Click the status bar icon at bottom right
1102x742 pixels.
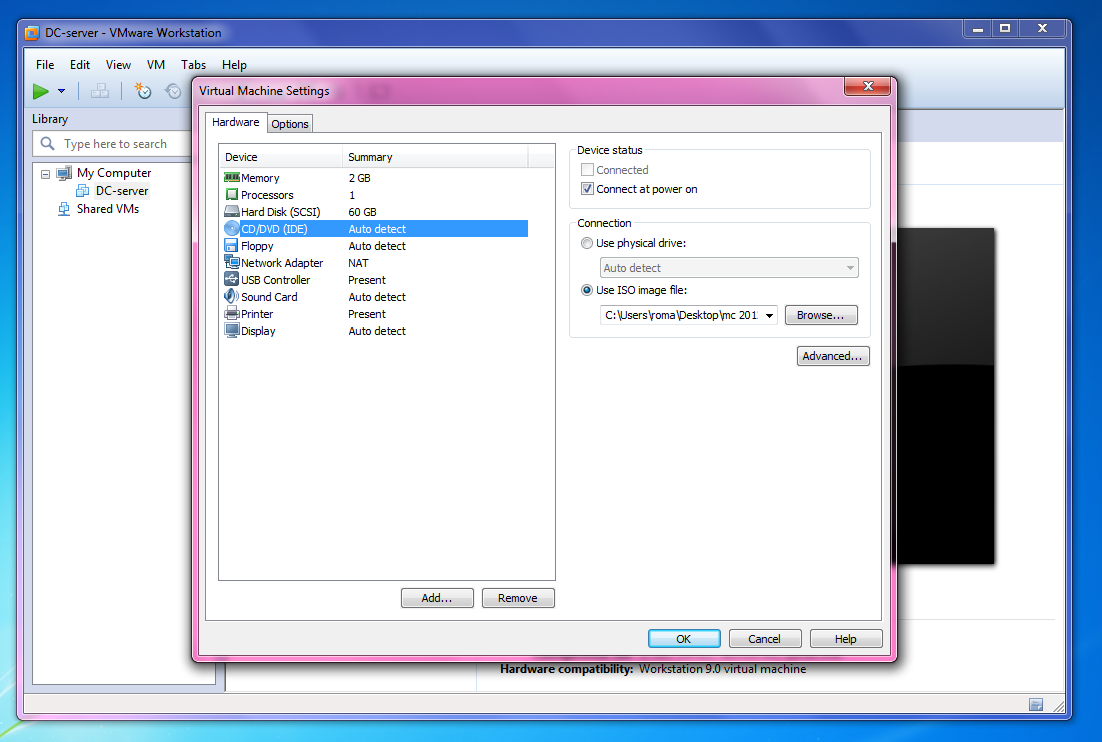point(1036,705)
